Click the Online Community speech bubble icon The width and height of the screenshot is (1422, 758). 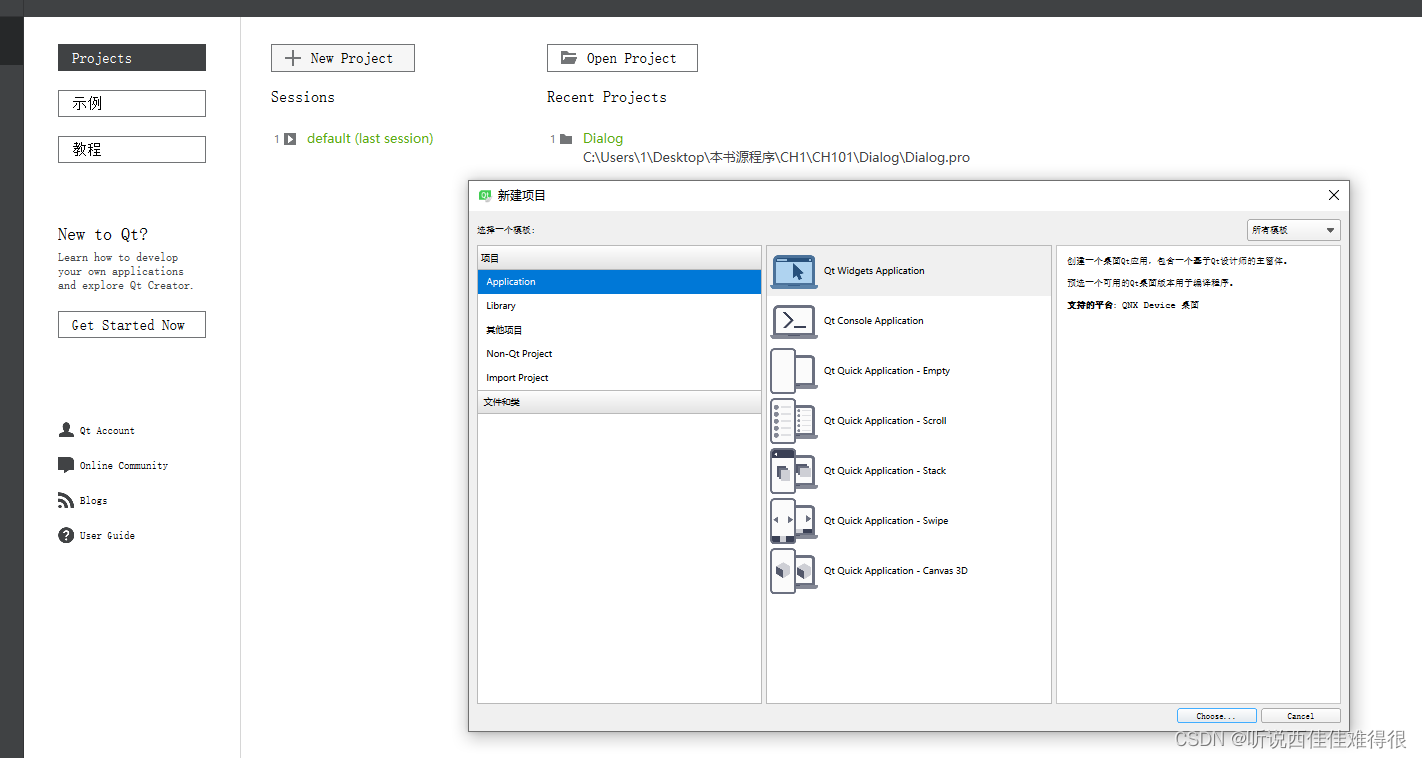(66, 465)
